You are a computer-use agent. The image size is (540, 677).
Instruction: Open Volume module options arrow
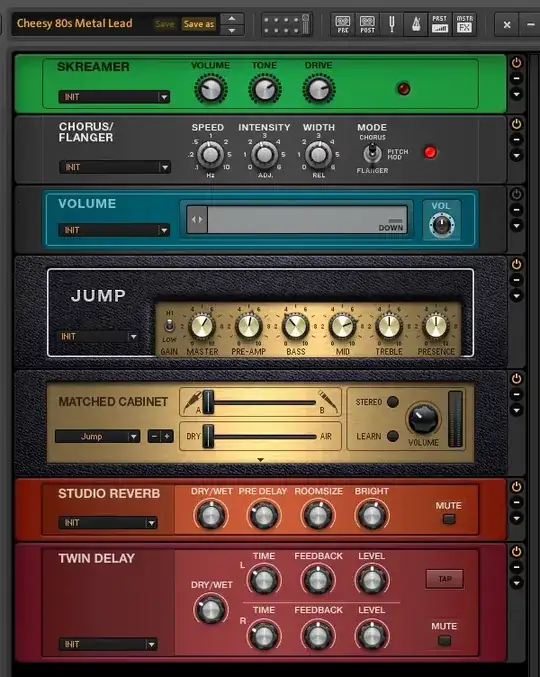pyautogui.click(x=516, y=225)
